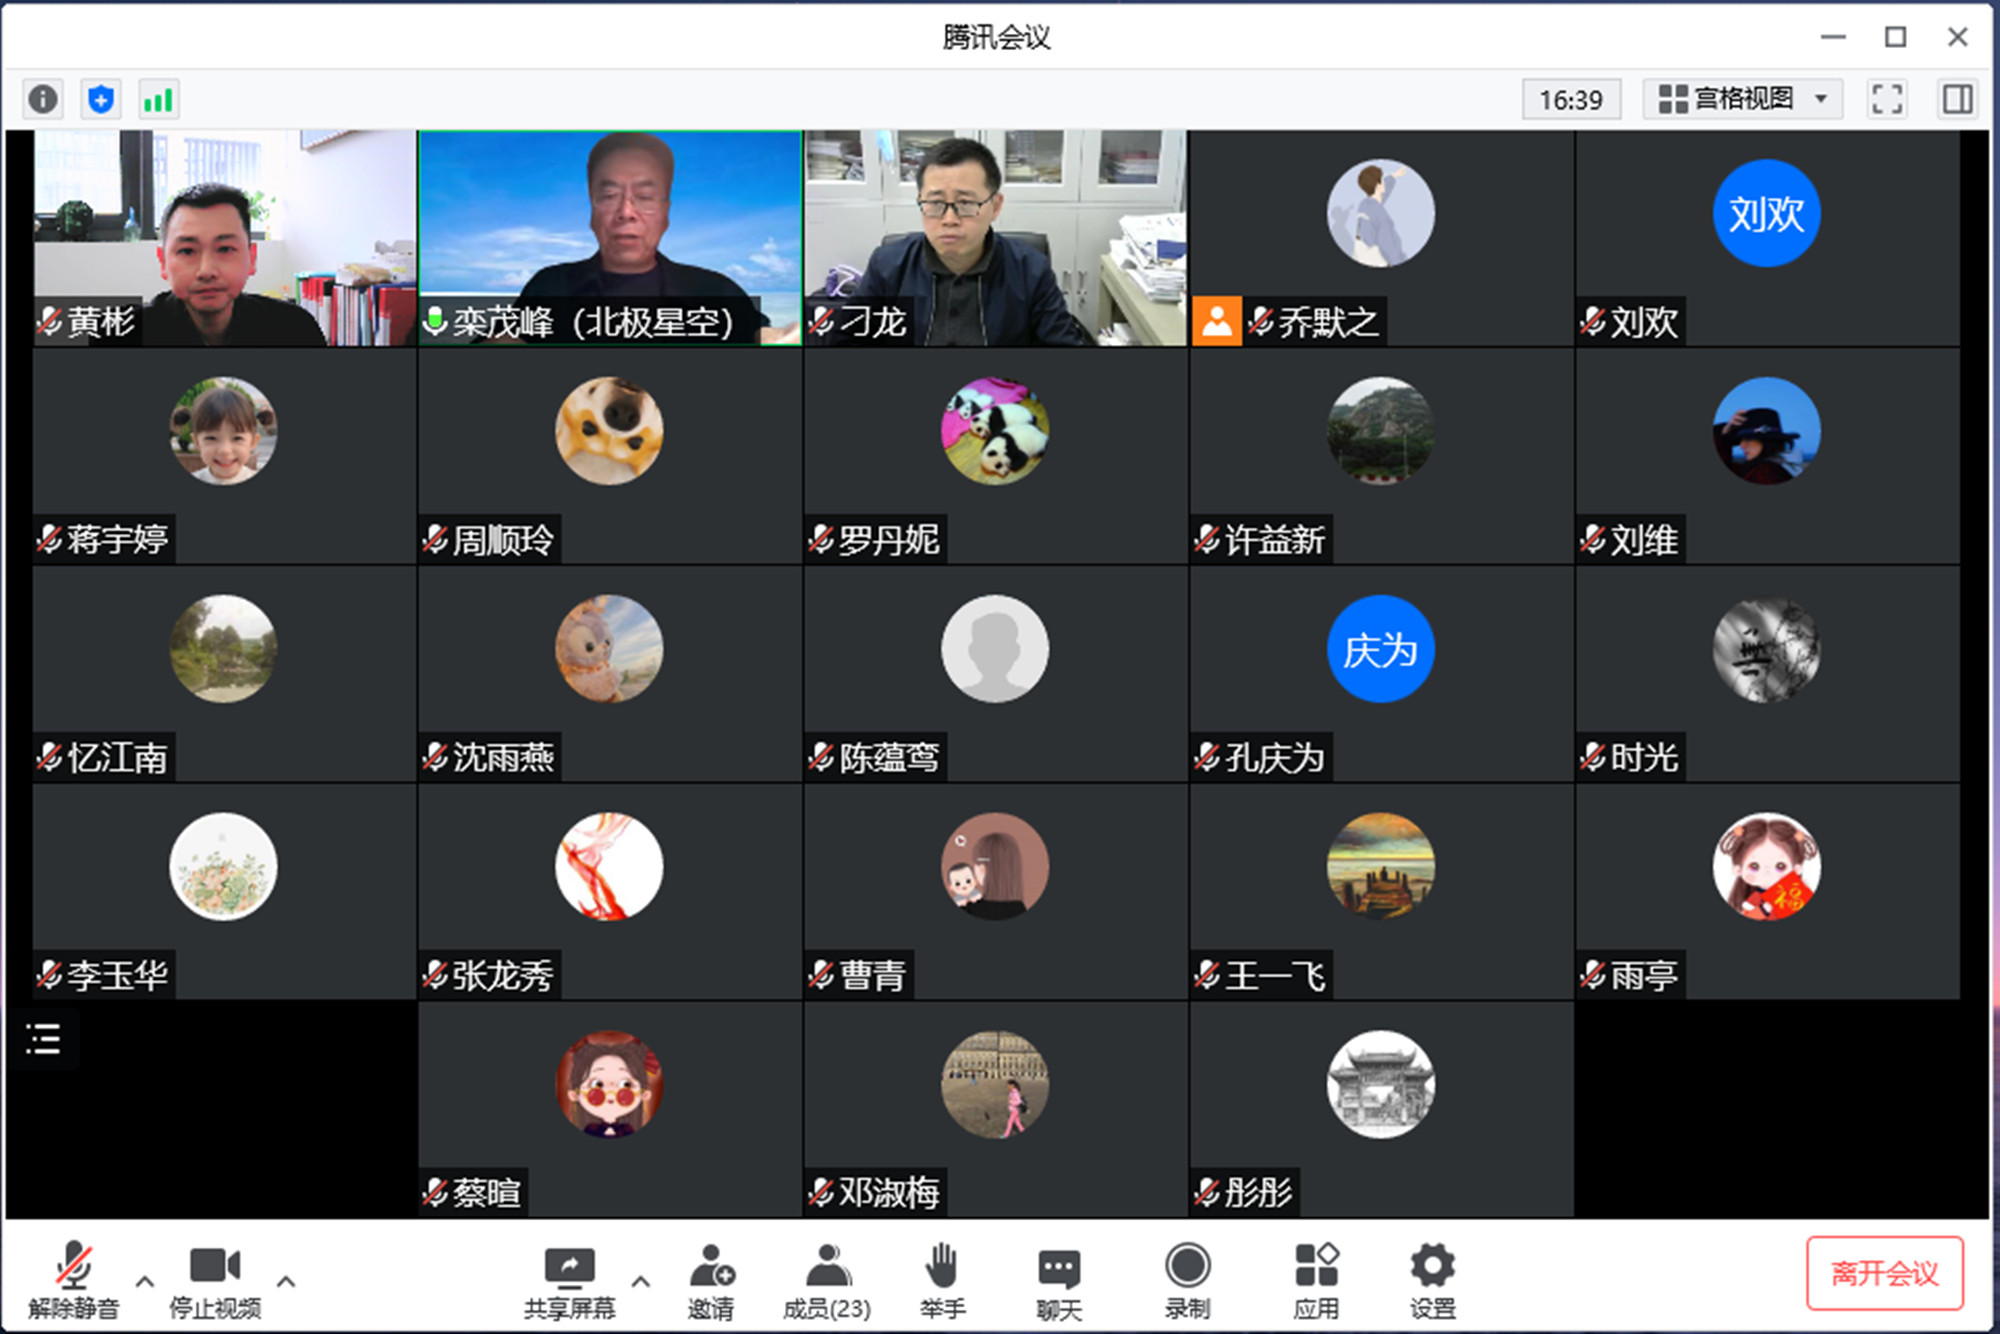
Task: Click the blue security shield icon
Action: [x=101, y=99]
